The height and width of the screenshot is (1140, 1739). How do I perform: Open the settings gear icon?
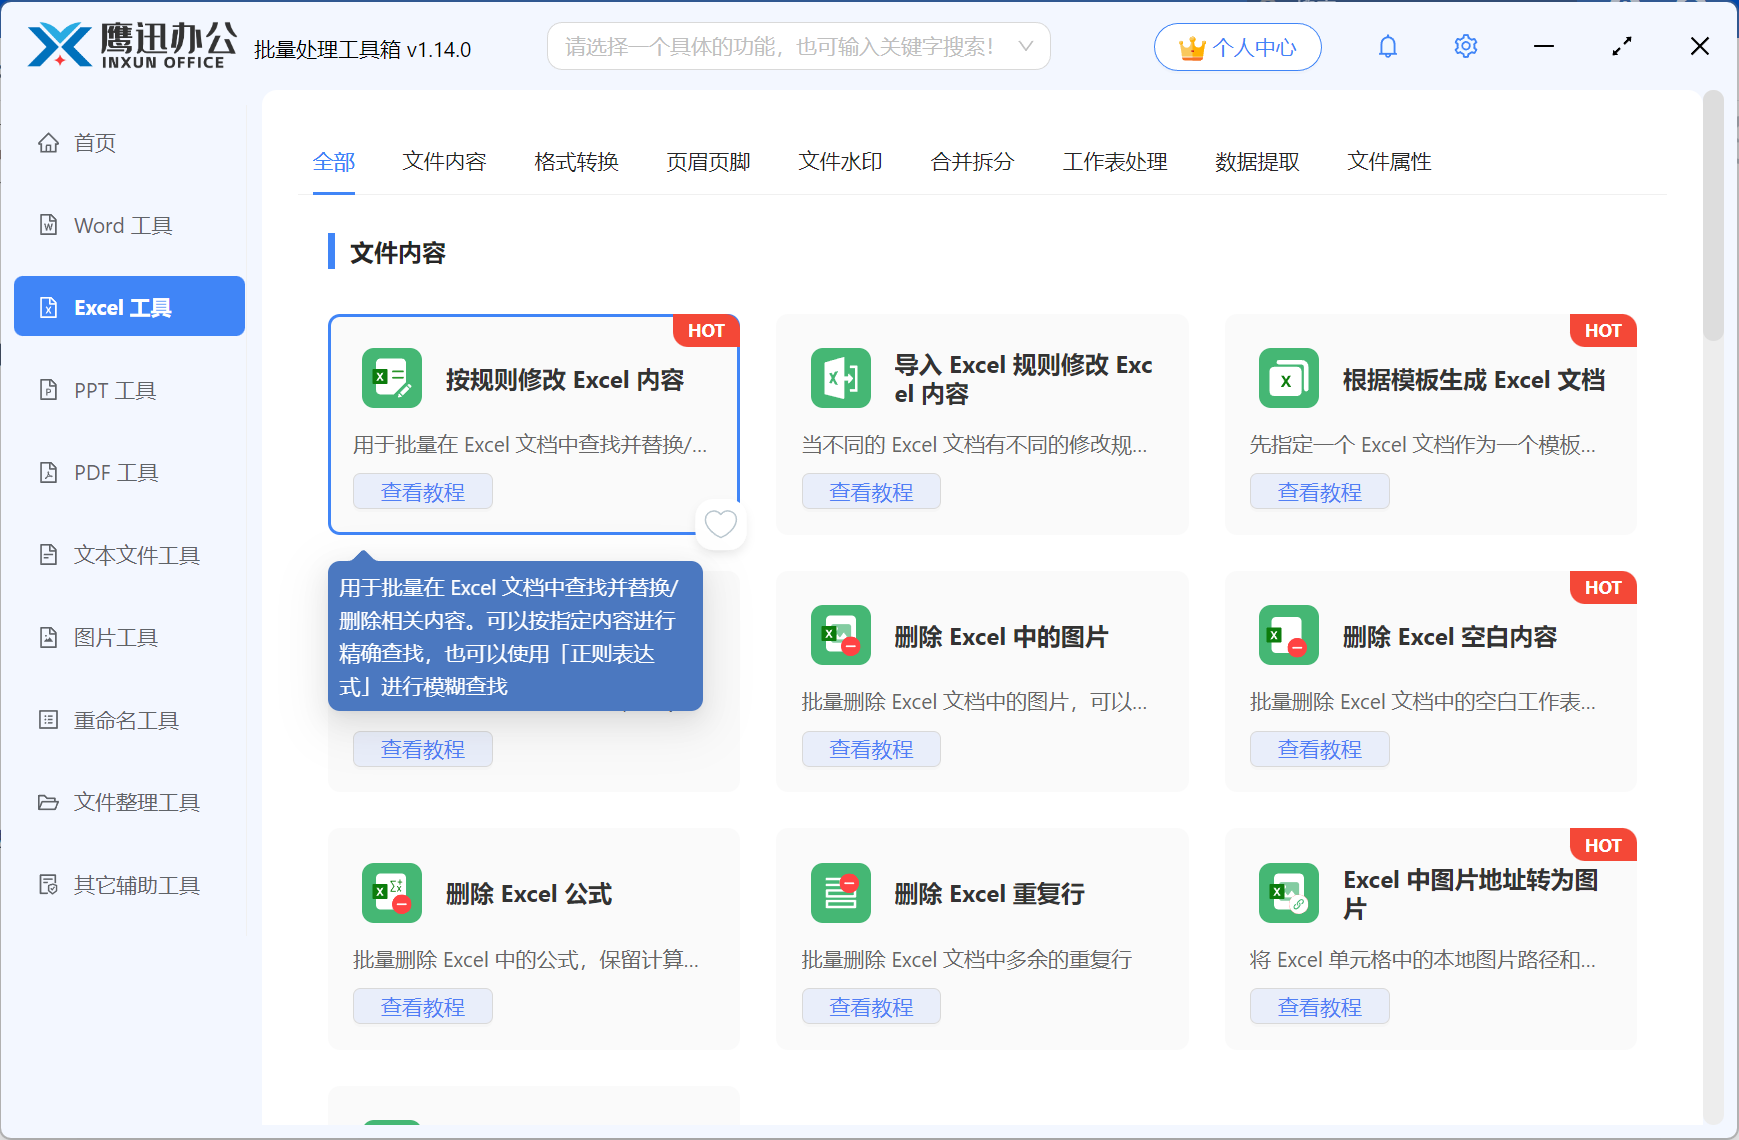point(1465,45)
